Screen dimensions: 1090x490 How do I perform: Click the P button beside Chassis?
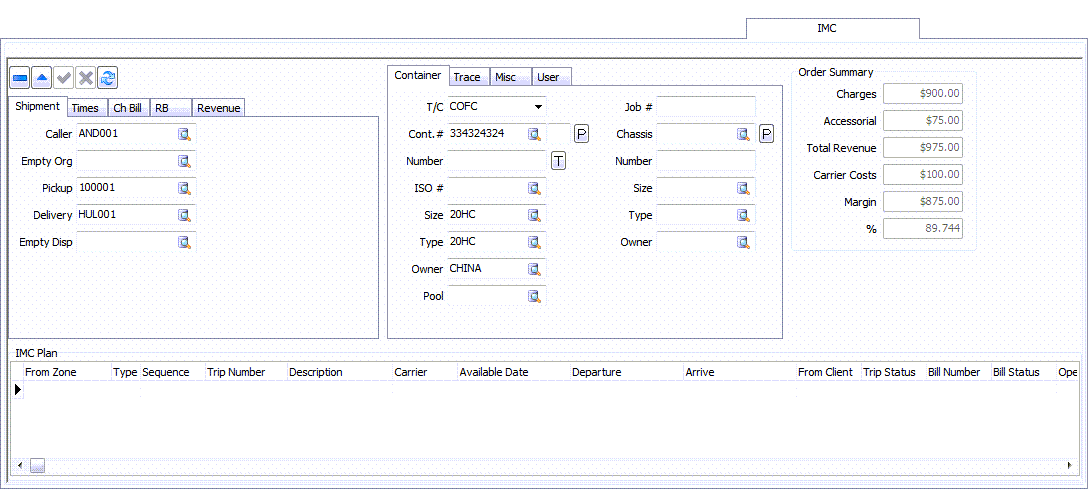pos(766,134)
